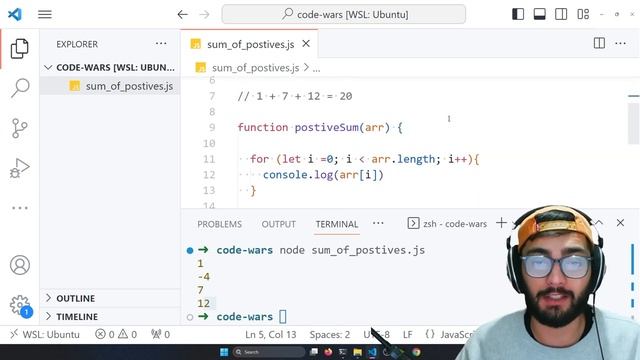Open Explorer Views and More Actions ellipsis
640x360 pixels.
pyautogui.click(x=161, y=43)
